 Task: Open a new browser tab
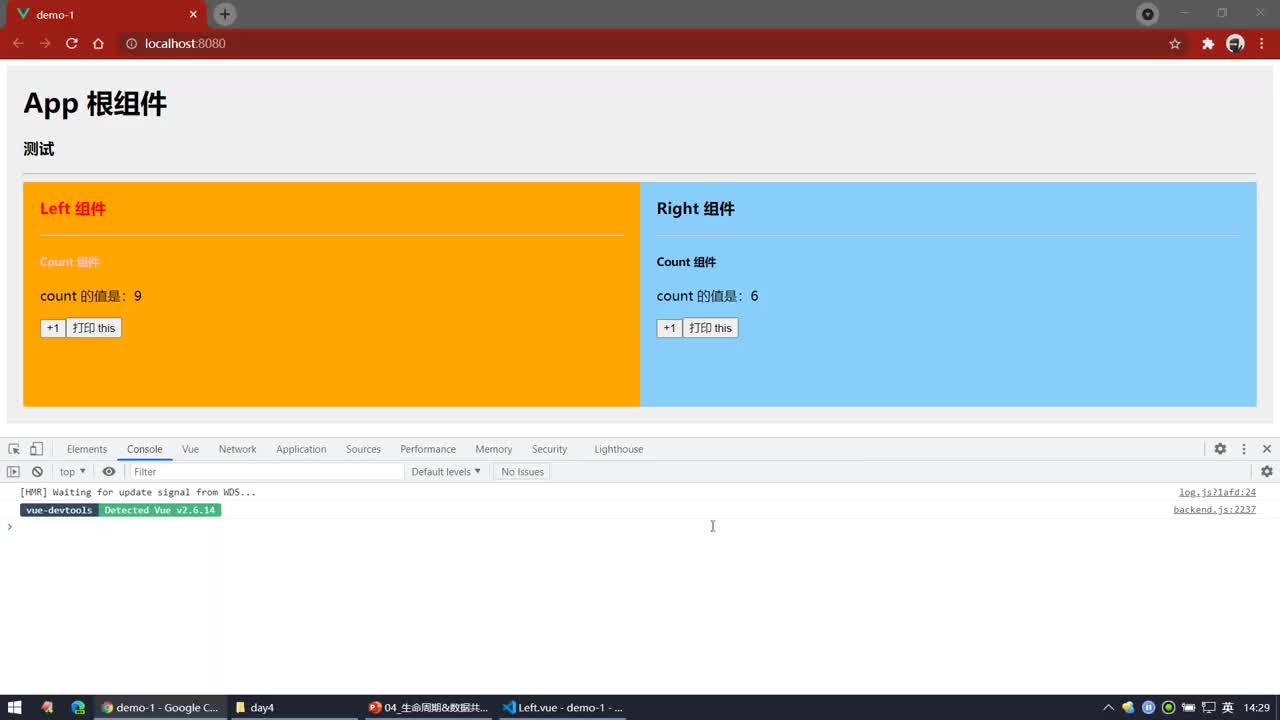[x=225, y=14]
